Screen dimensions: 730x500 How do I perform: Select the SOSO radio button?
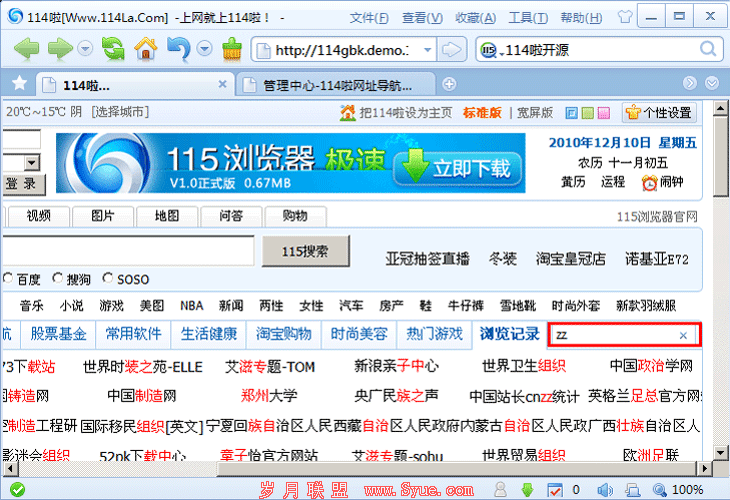pyautogui.click(x=108, y=278)
